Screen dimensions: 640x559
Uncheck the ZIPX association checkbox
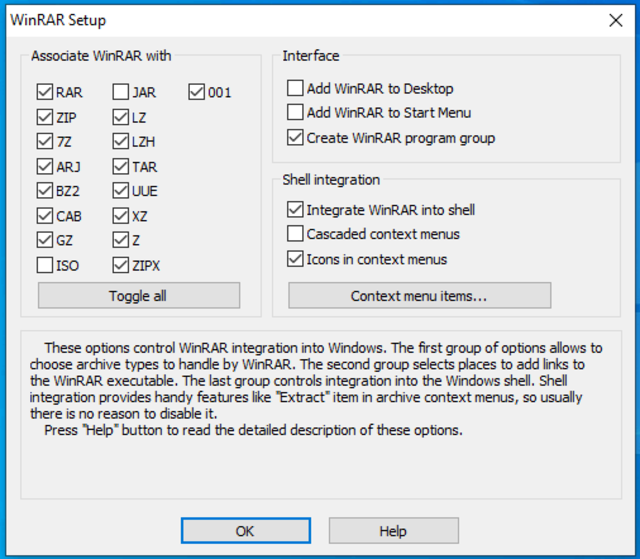pos(121,265)
